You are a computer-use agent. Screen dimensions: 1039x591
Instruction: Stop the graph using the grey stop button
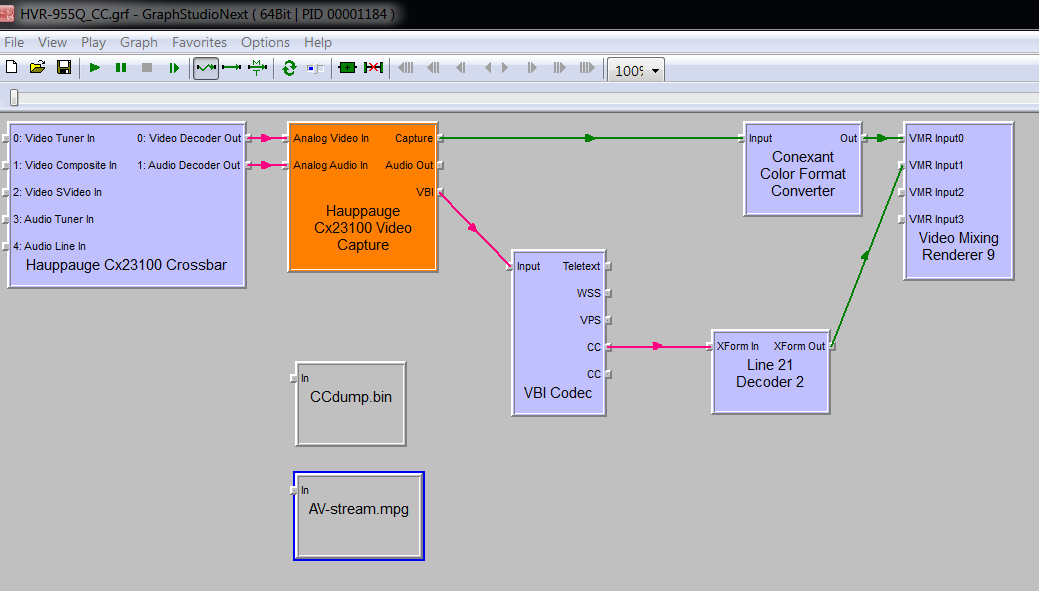147,68
